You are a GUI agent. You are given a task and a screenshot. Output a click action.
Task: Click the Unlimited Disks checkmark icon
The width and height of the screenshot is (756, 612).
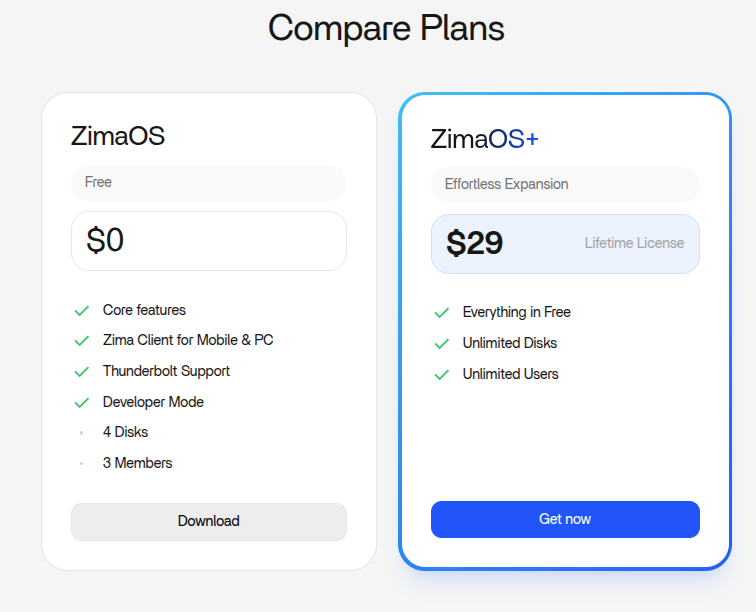441,344
